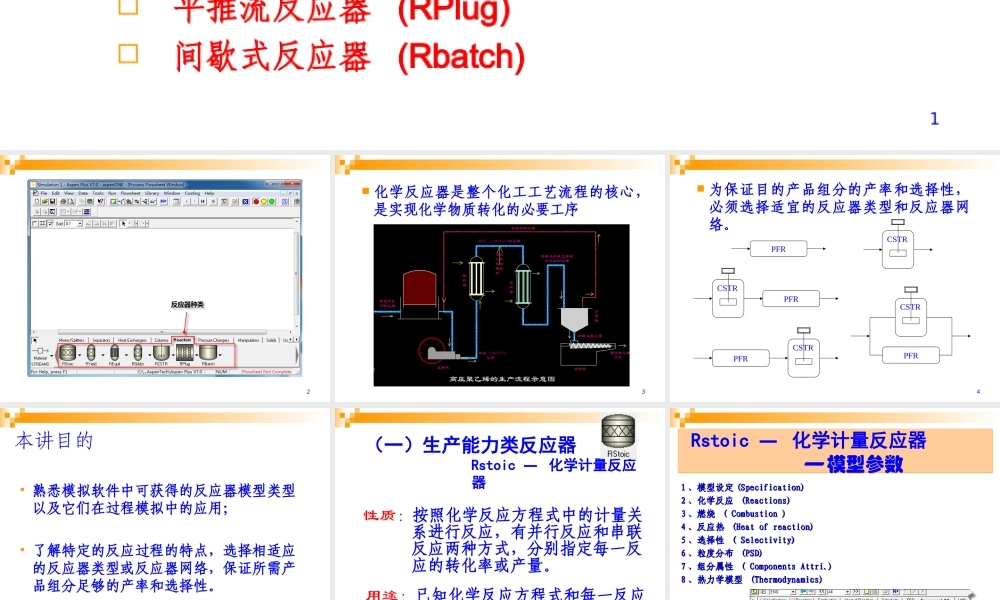Click the 本讲目的 slide heading
Image resolution: width=1000 pixels, height=600 pixels.
[54, 441]
